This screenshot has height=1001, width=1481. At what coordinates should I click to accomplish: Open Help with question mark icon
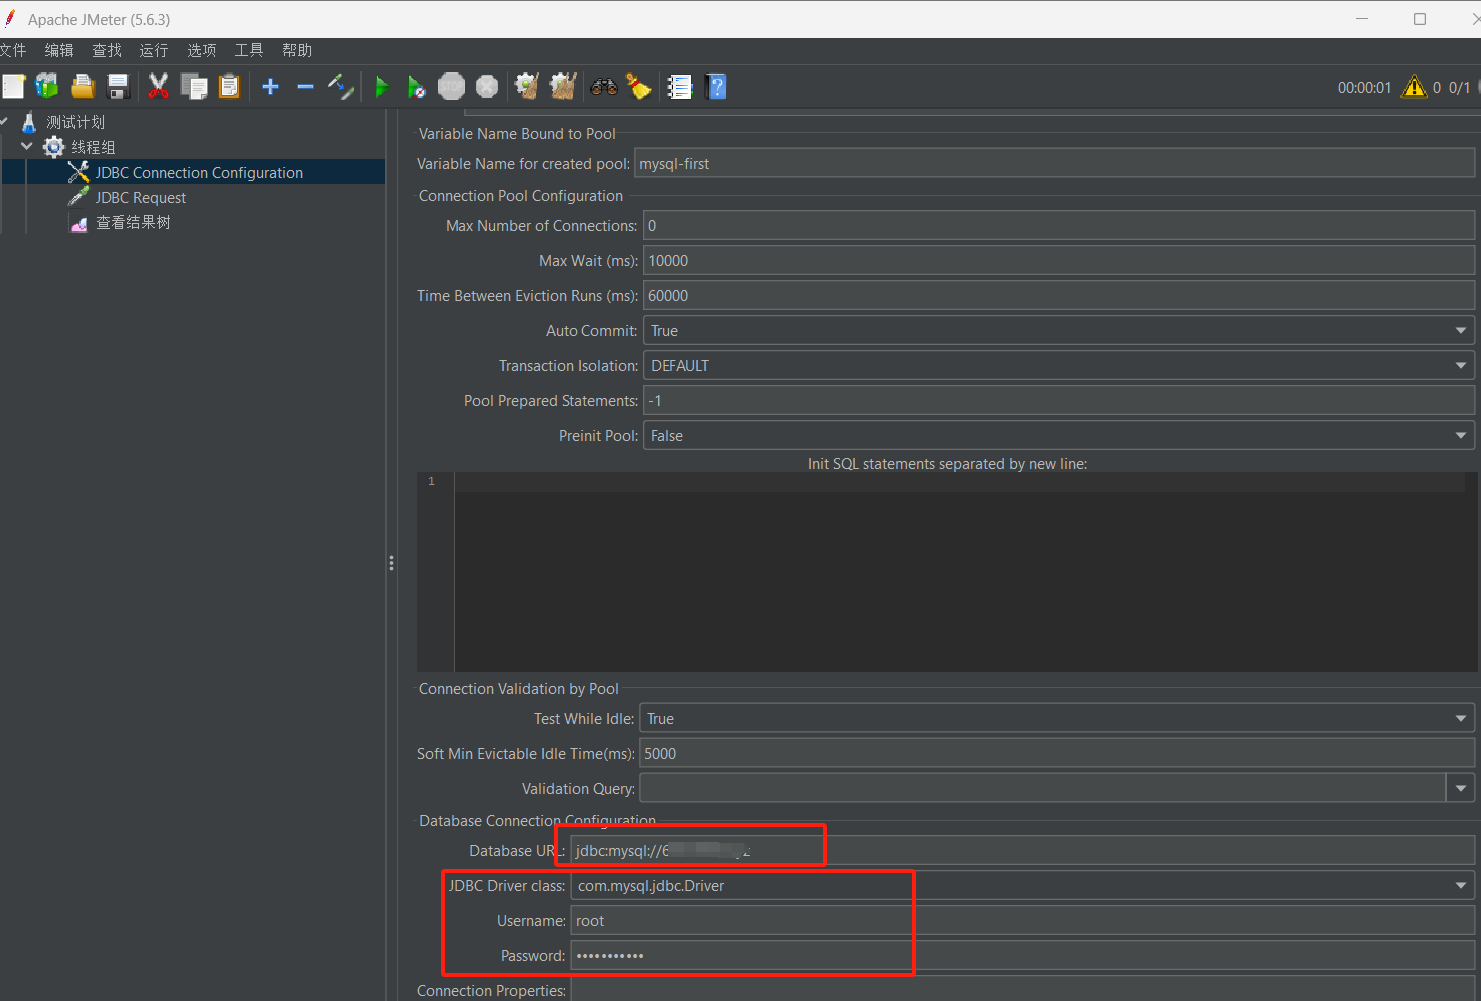pyautogui.click(x=716, y=87)
